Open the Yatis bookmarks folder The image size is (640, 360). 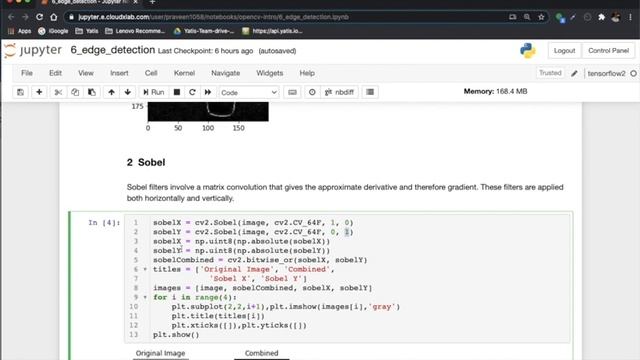pos(87,31)
